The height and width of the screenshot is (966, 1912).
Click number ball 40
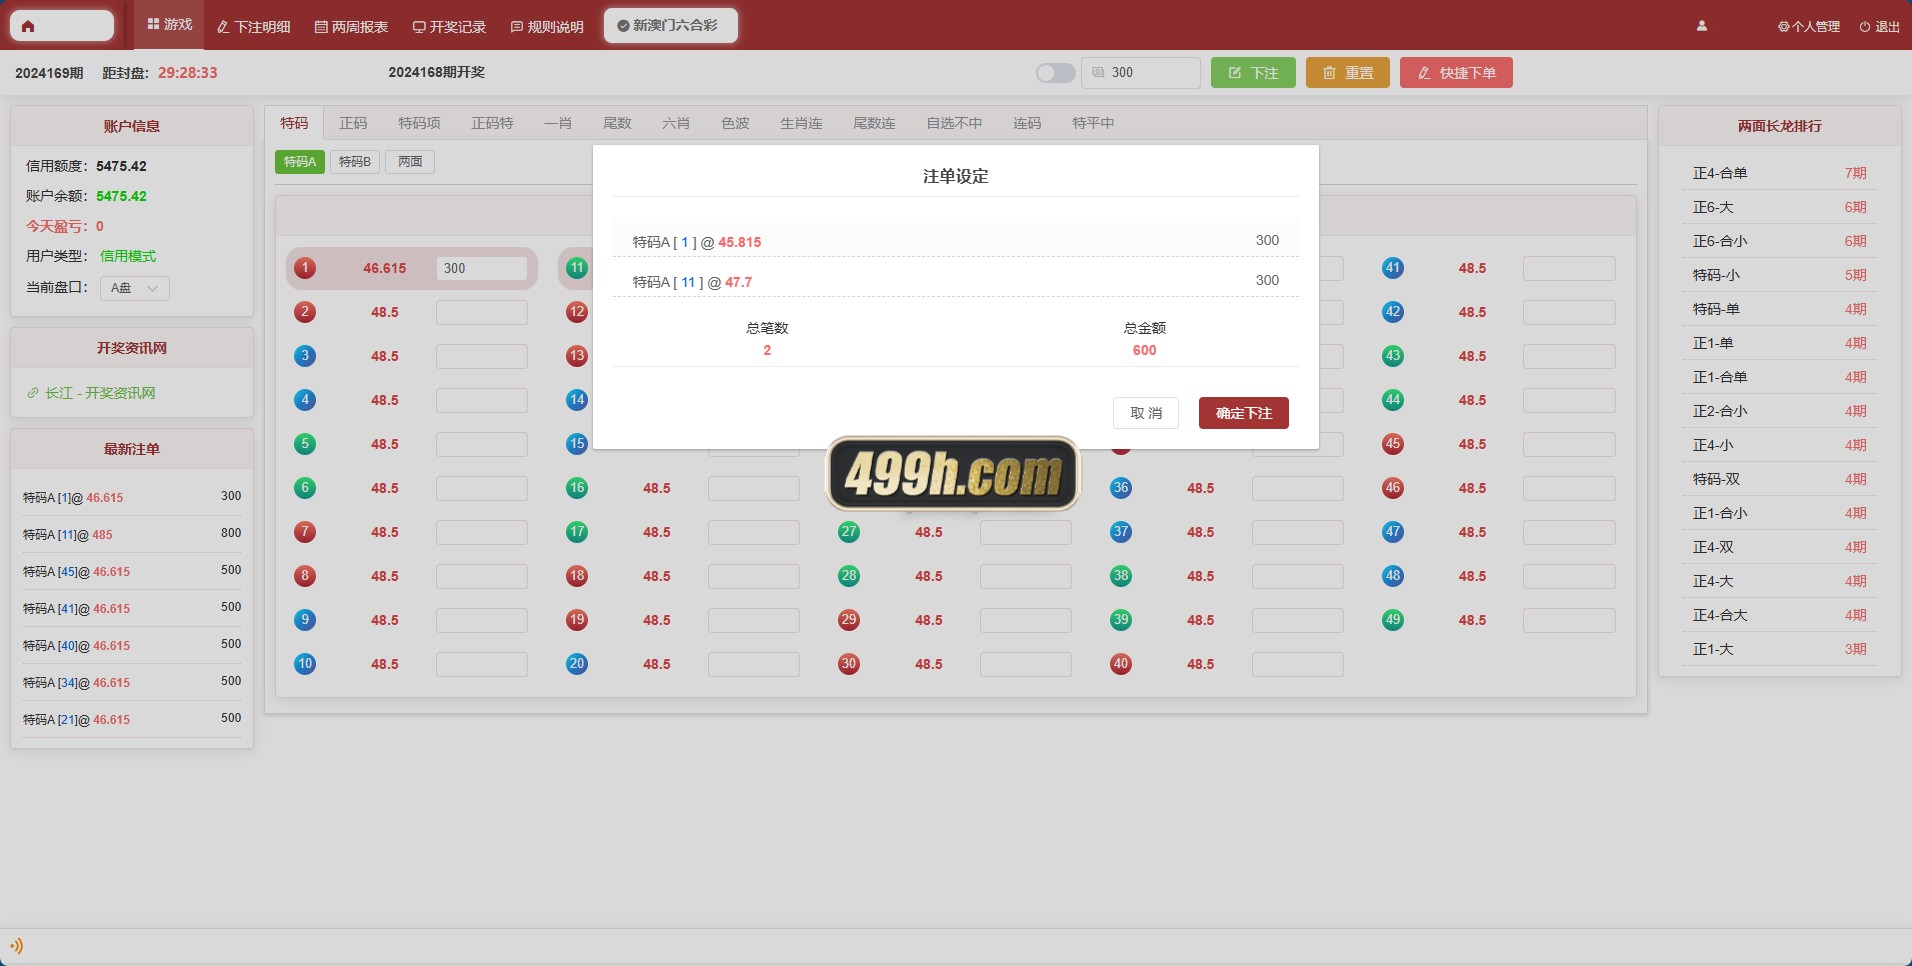pos(1121,664)
